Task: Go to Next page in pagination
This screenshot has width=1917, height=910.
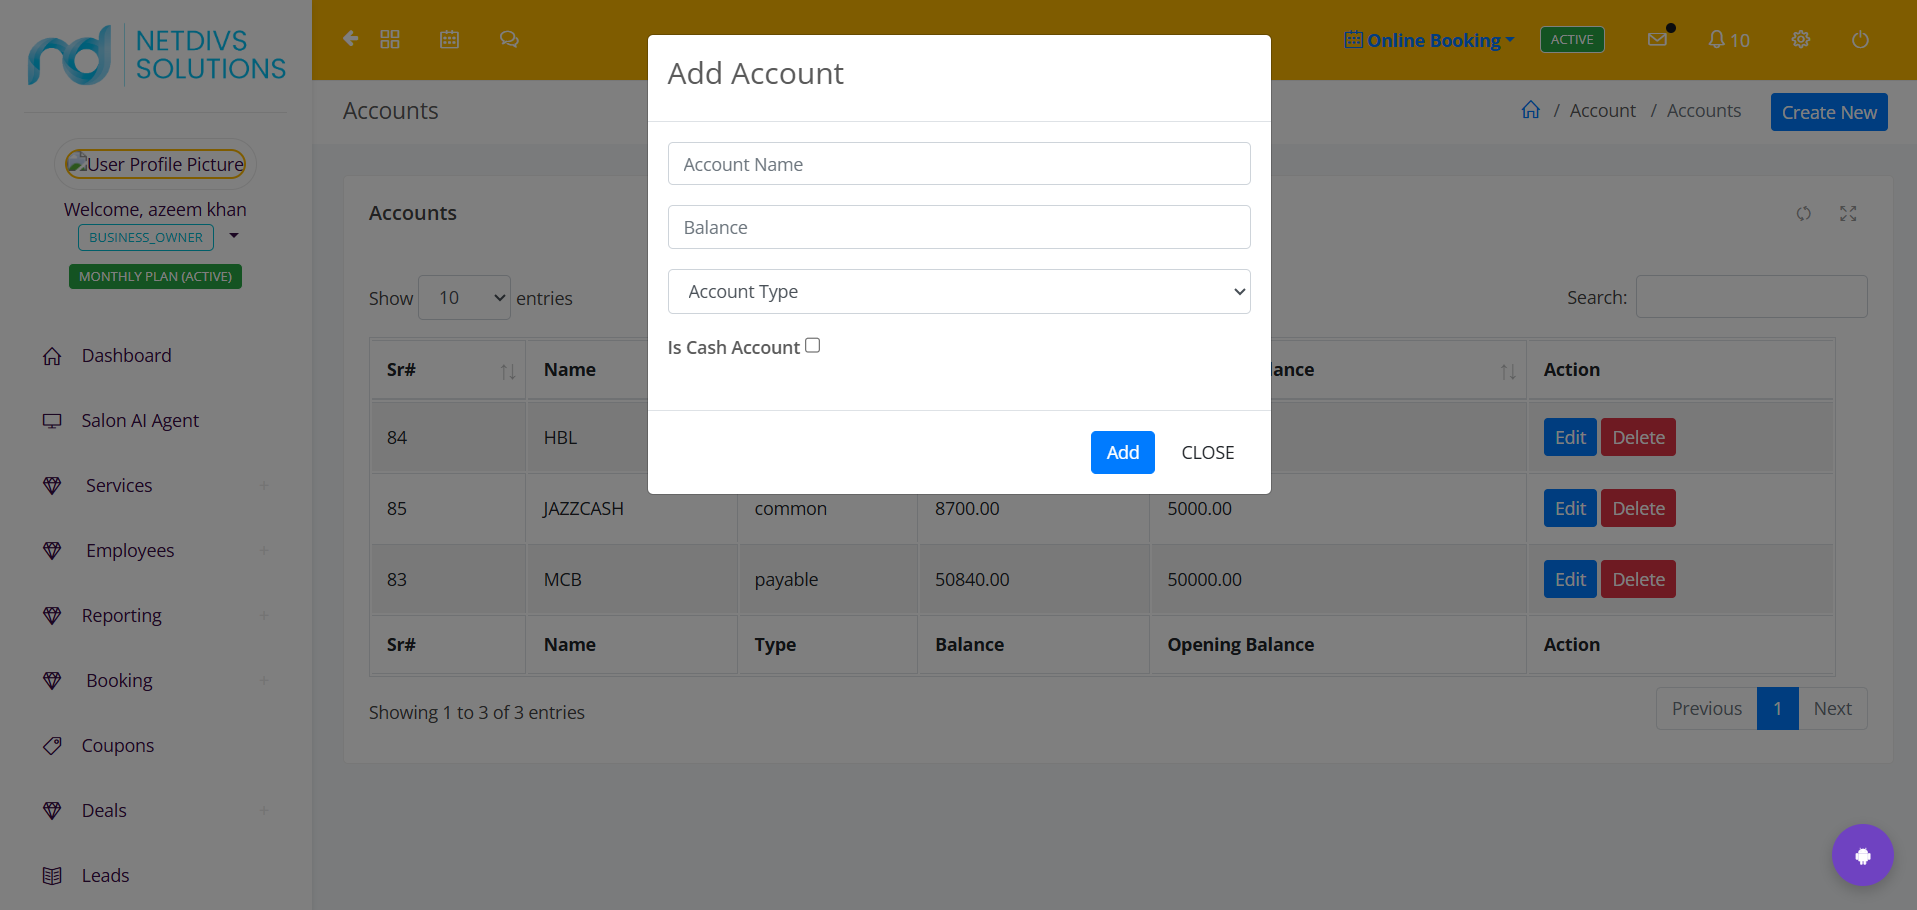Action: click(x=1832, y=708)
